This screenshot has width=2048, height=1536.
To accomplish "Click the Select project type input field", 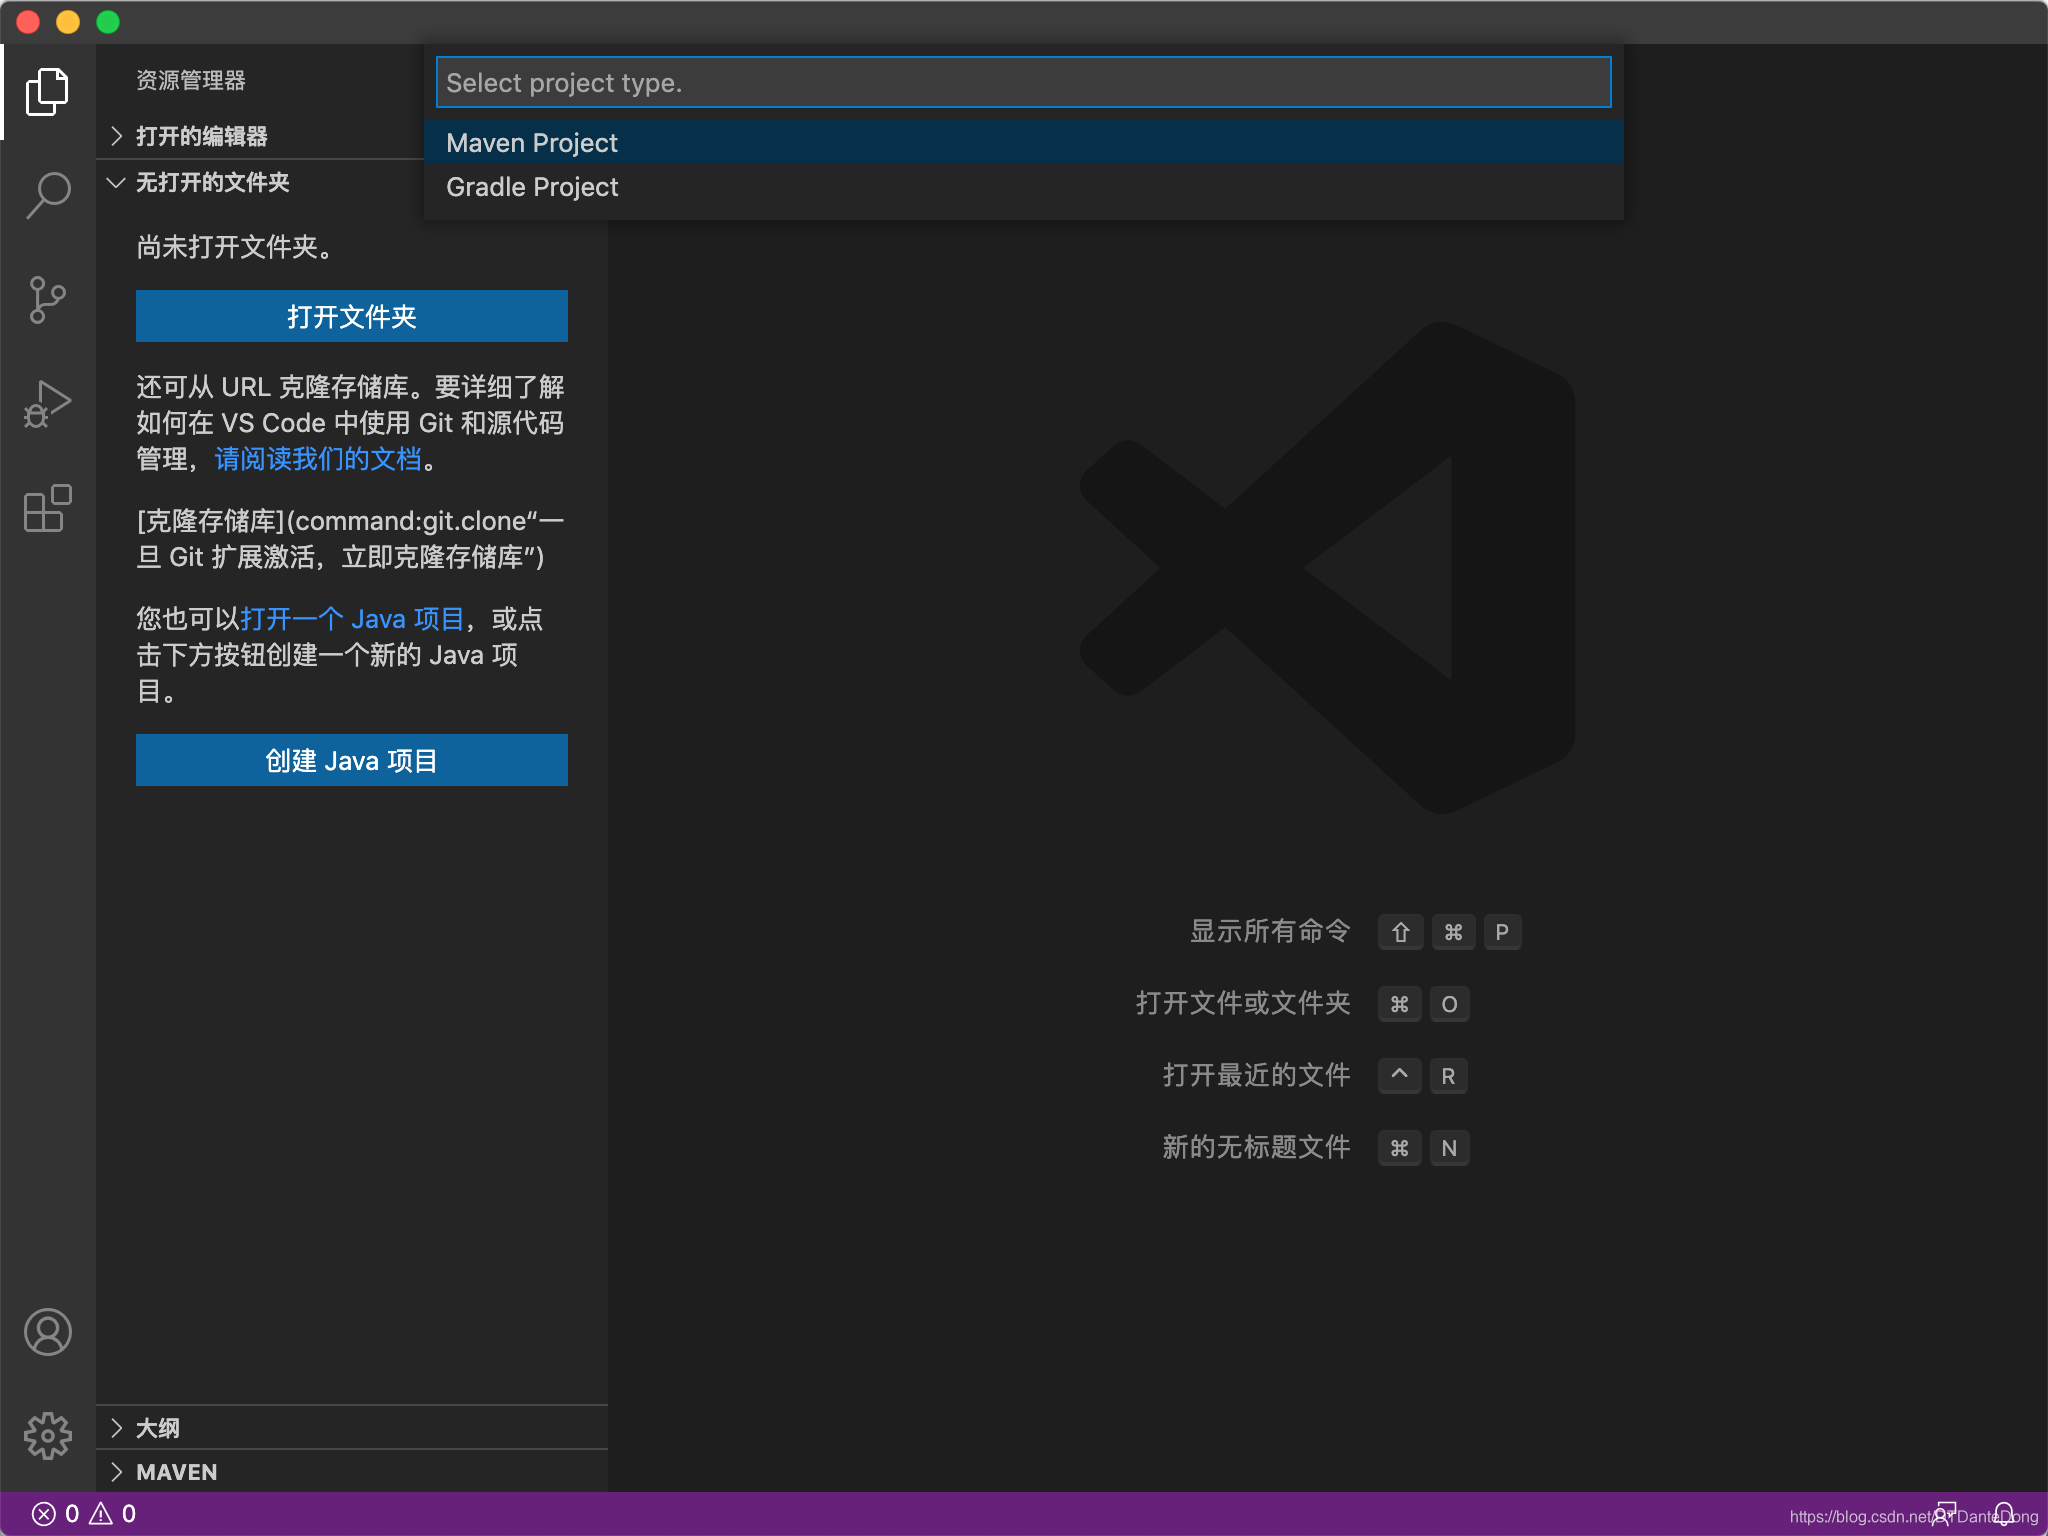I will point(1023,83).
